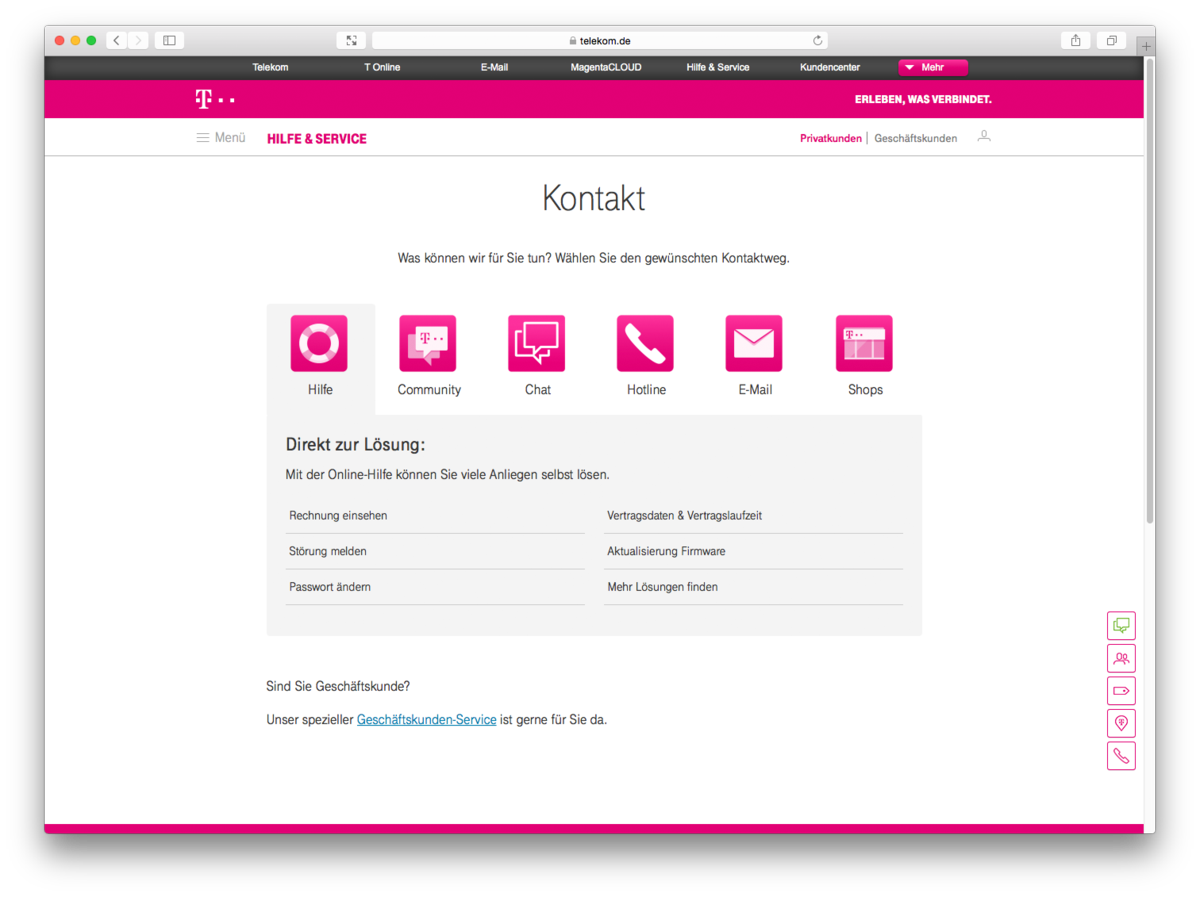This screenshot has height=897, width=1200.
Task: Open MagentaCLOUD in the top navigation
Action: [x=606, y=68]
